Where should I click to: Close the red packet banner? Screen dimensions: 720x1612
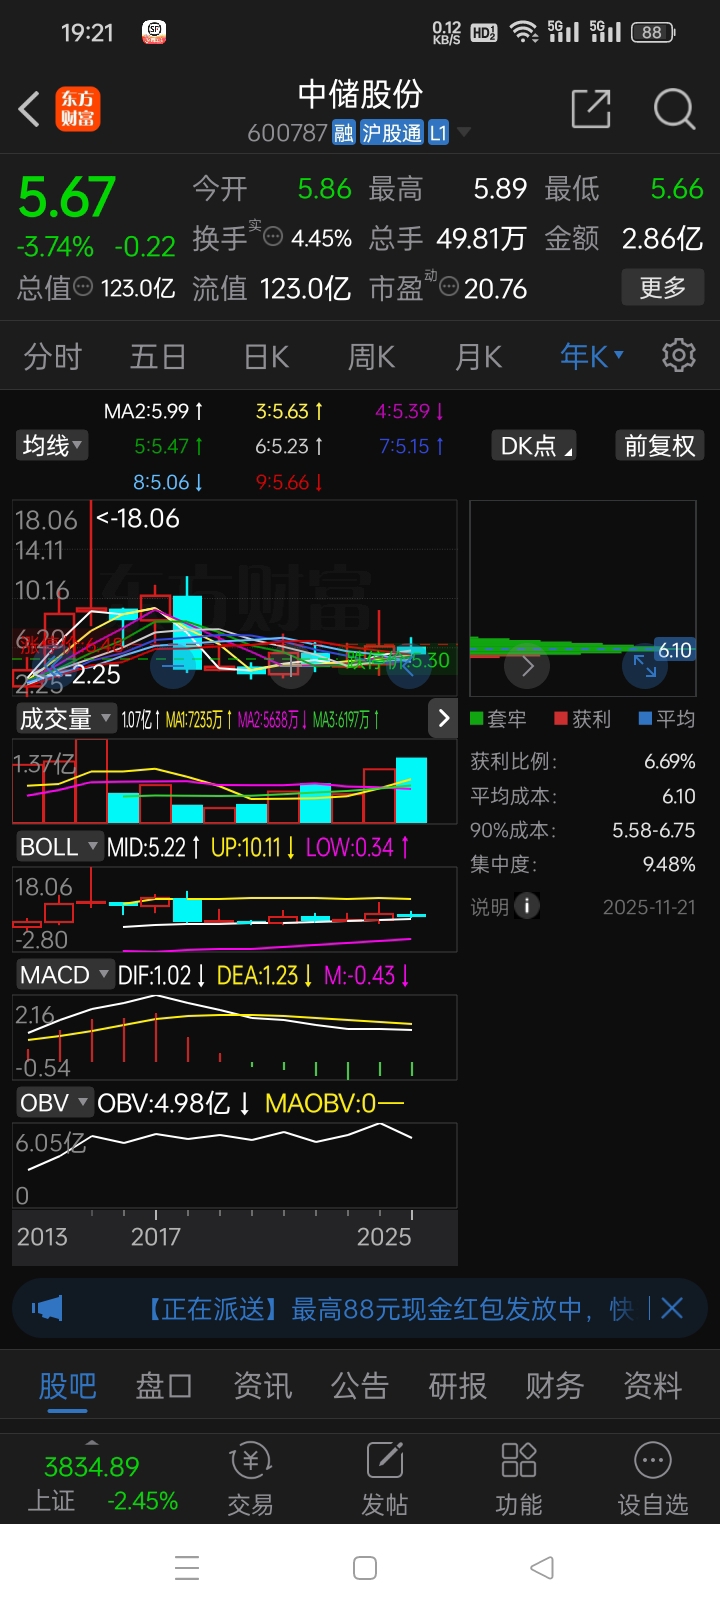[672, 1308]
